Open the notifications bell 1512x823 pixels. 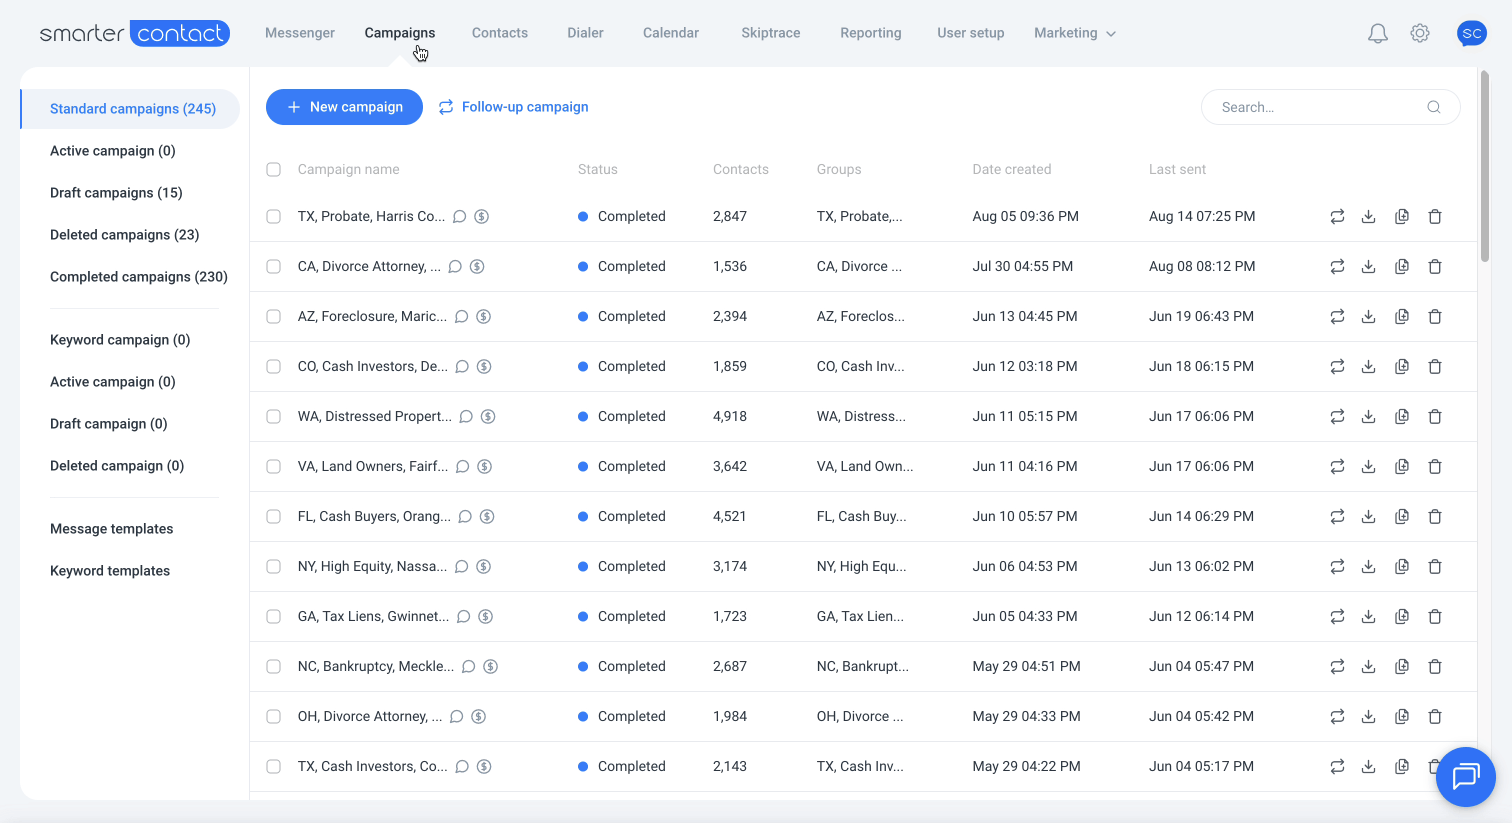click(x=1377, y=33)
